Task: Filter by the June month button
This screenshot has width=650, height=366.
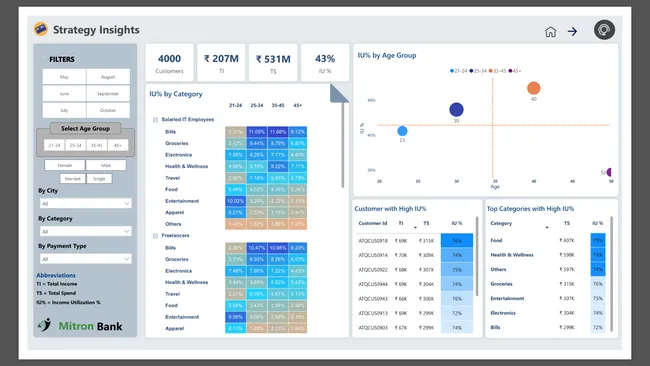Action: [64, 94]
